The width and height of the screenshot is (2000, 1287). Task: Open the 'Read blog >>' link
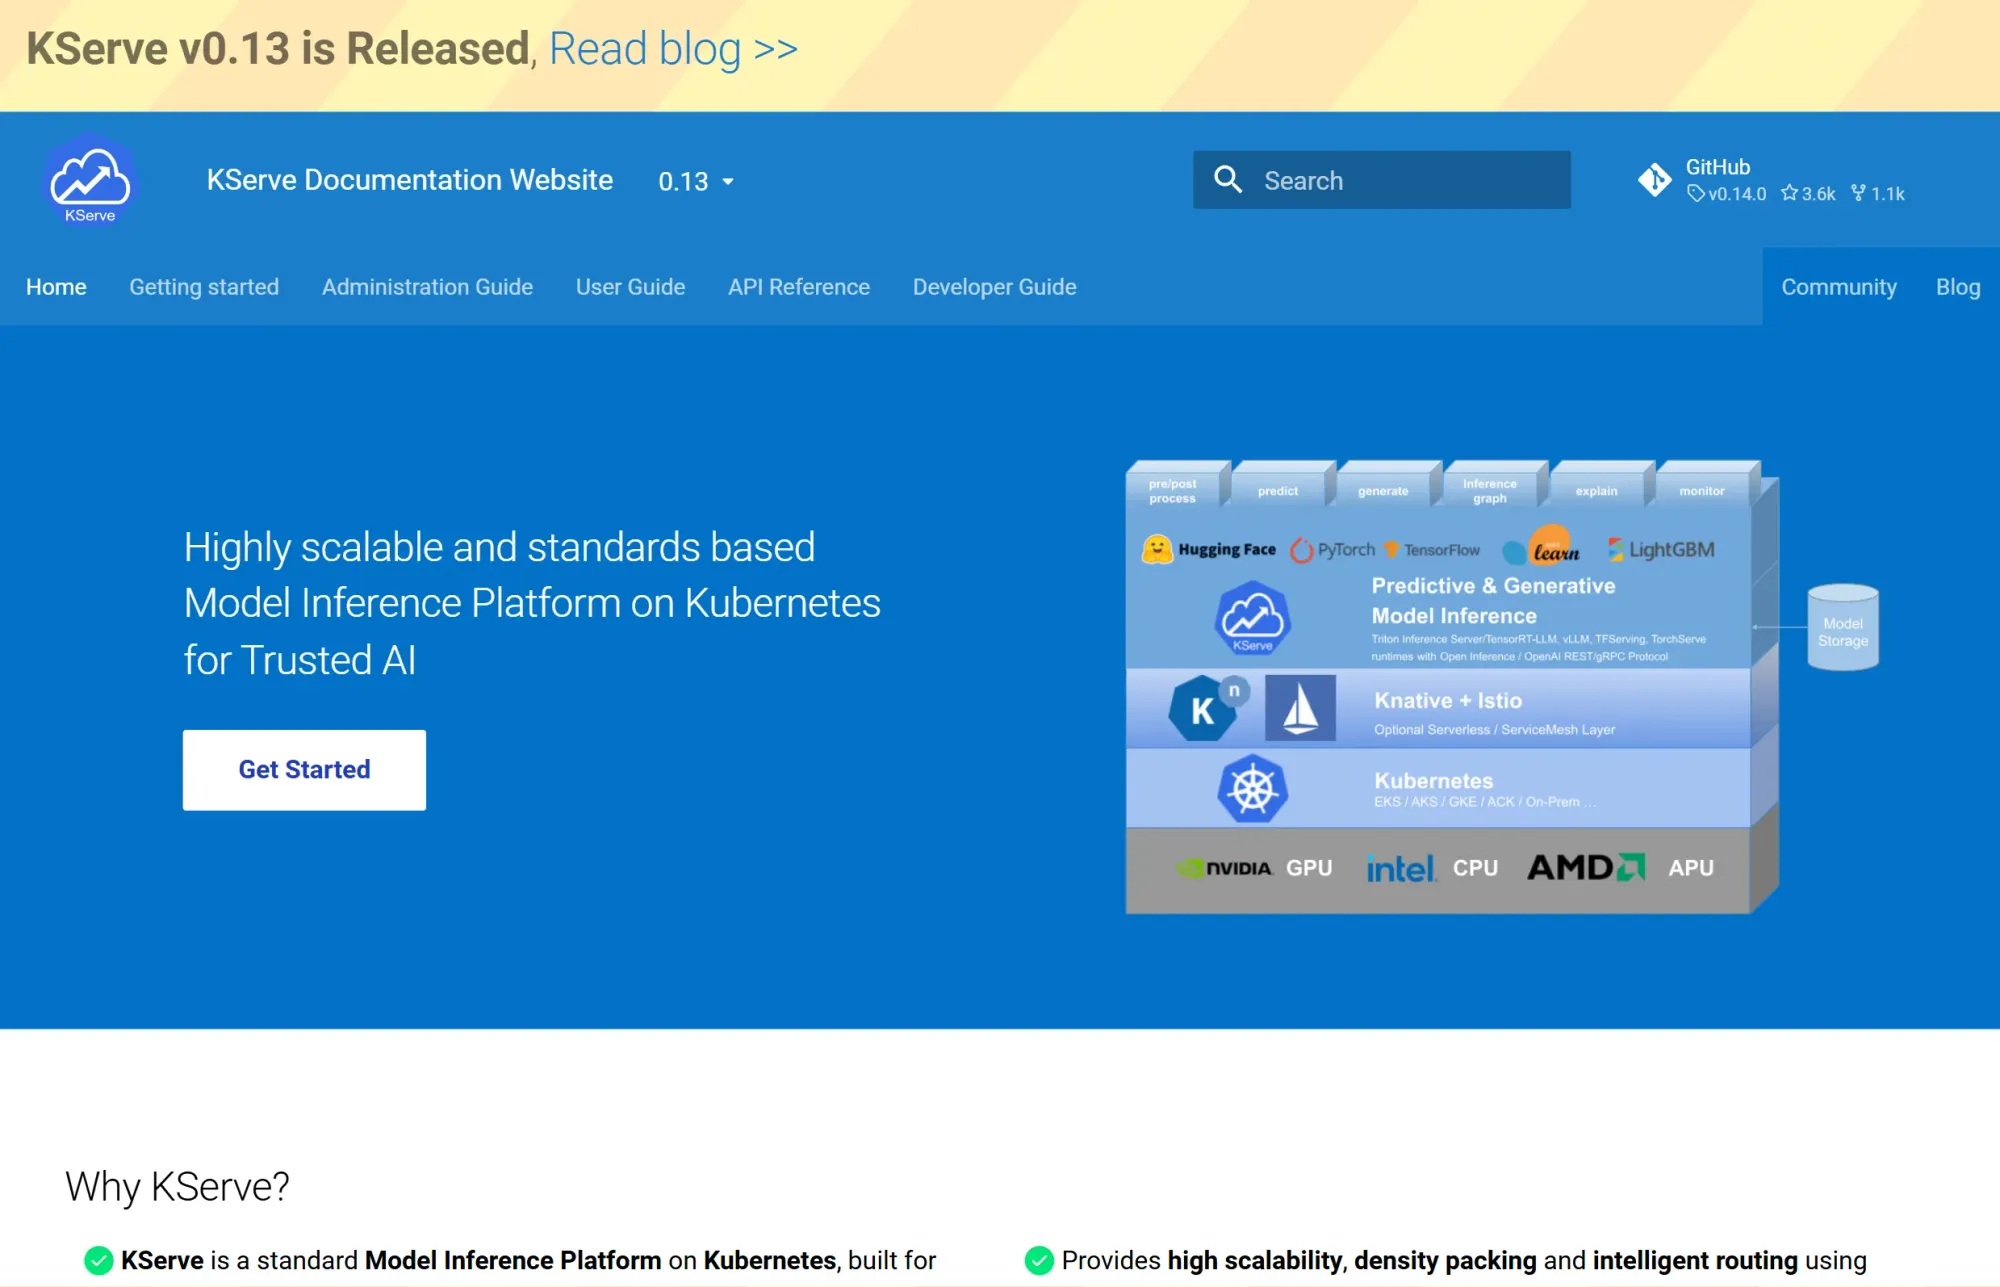click(x=672, y=48)
